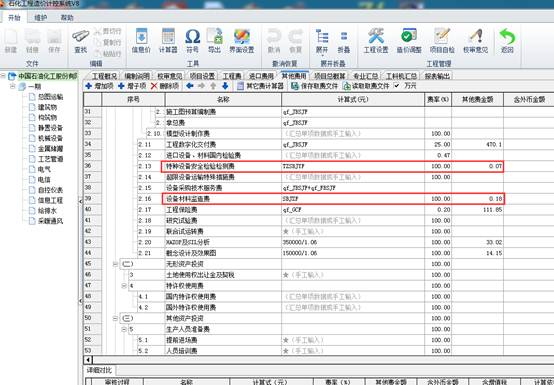This screenshot has width=554, height=385.
Task: Run 项目自检 project self-check
Action: 442,40
